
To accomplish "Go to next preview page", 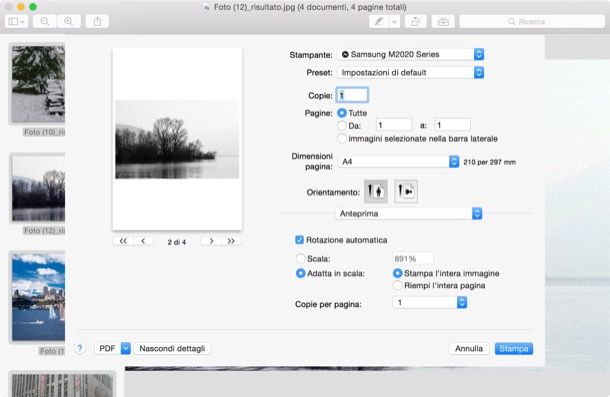I will coord(211,241).
